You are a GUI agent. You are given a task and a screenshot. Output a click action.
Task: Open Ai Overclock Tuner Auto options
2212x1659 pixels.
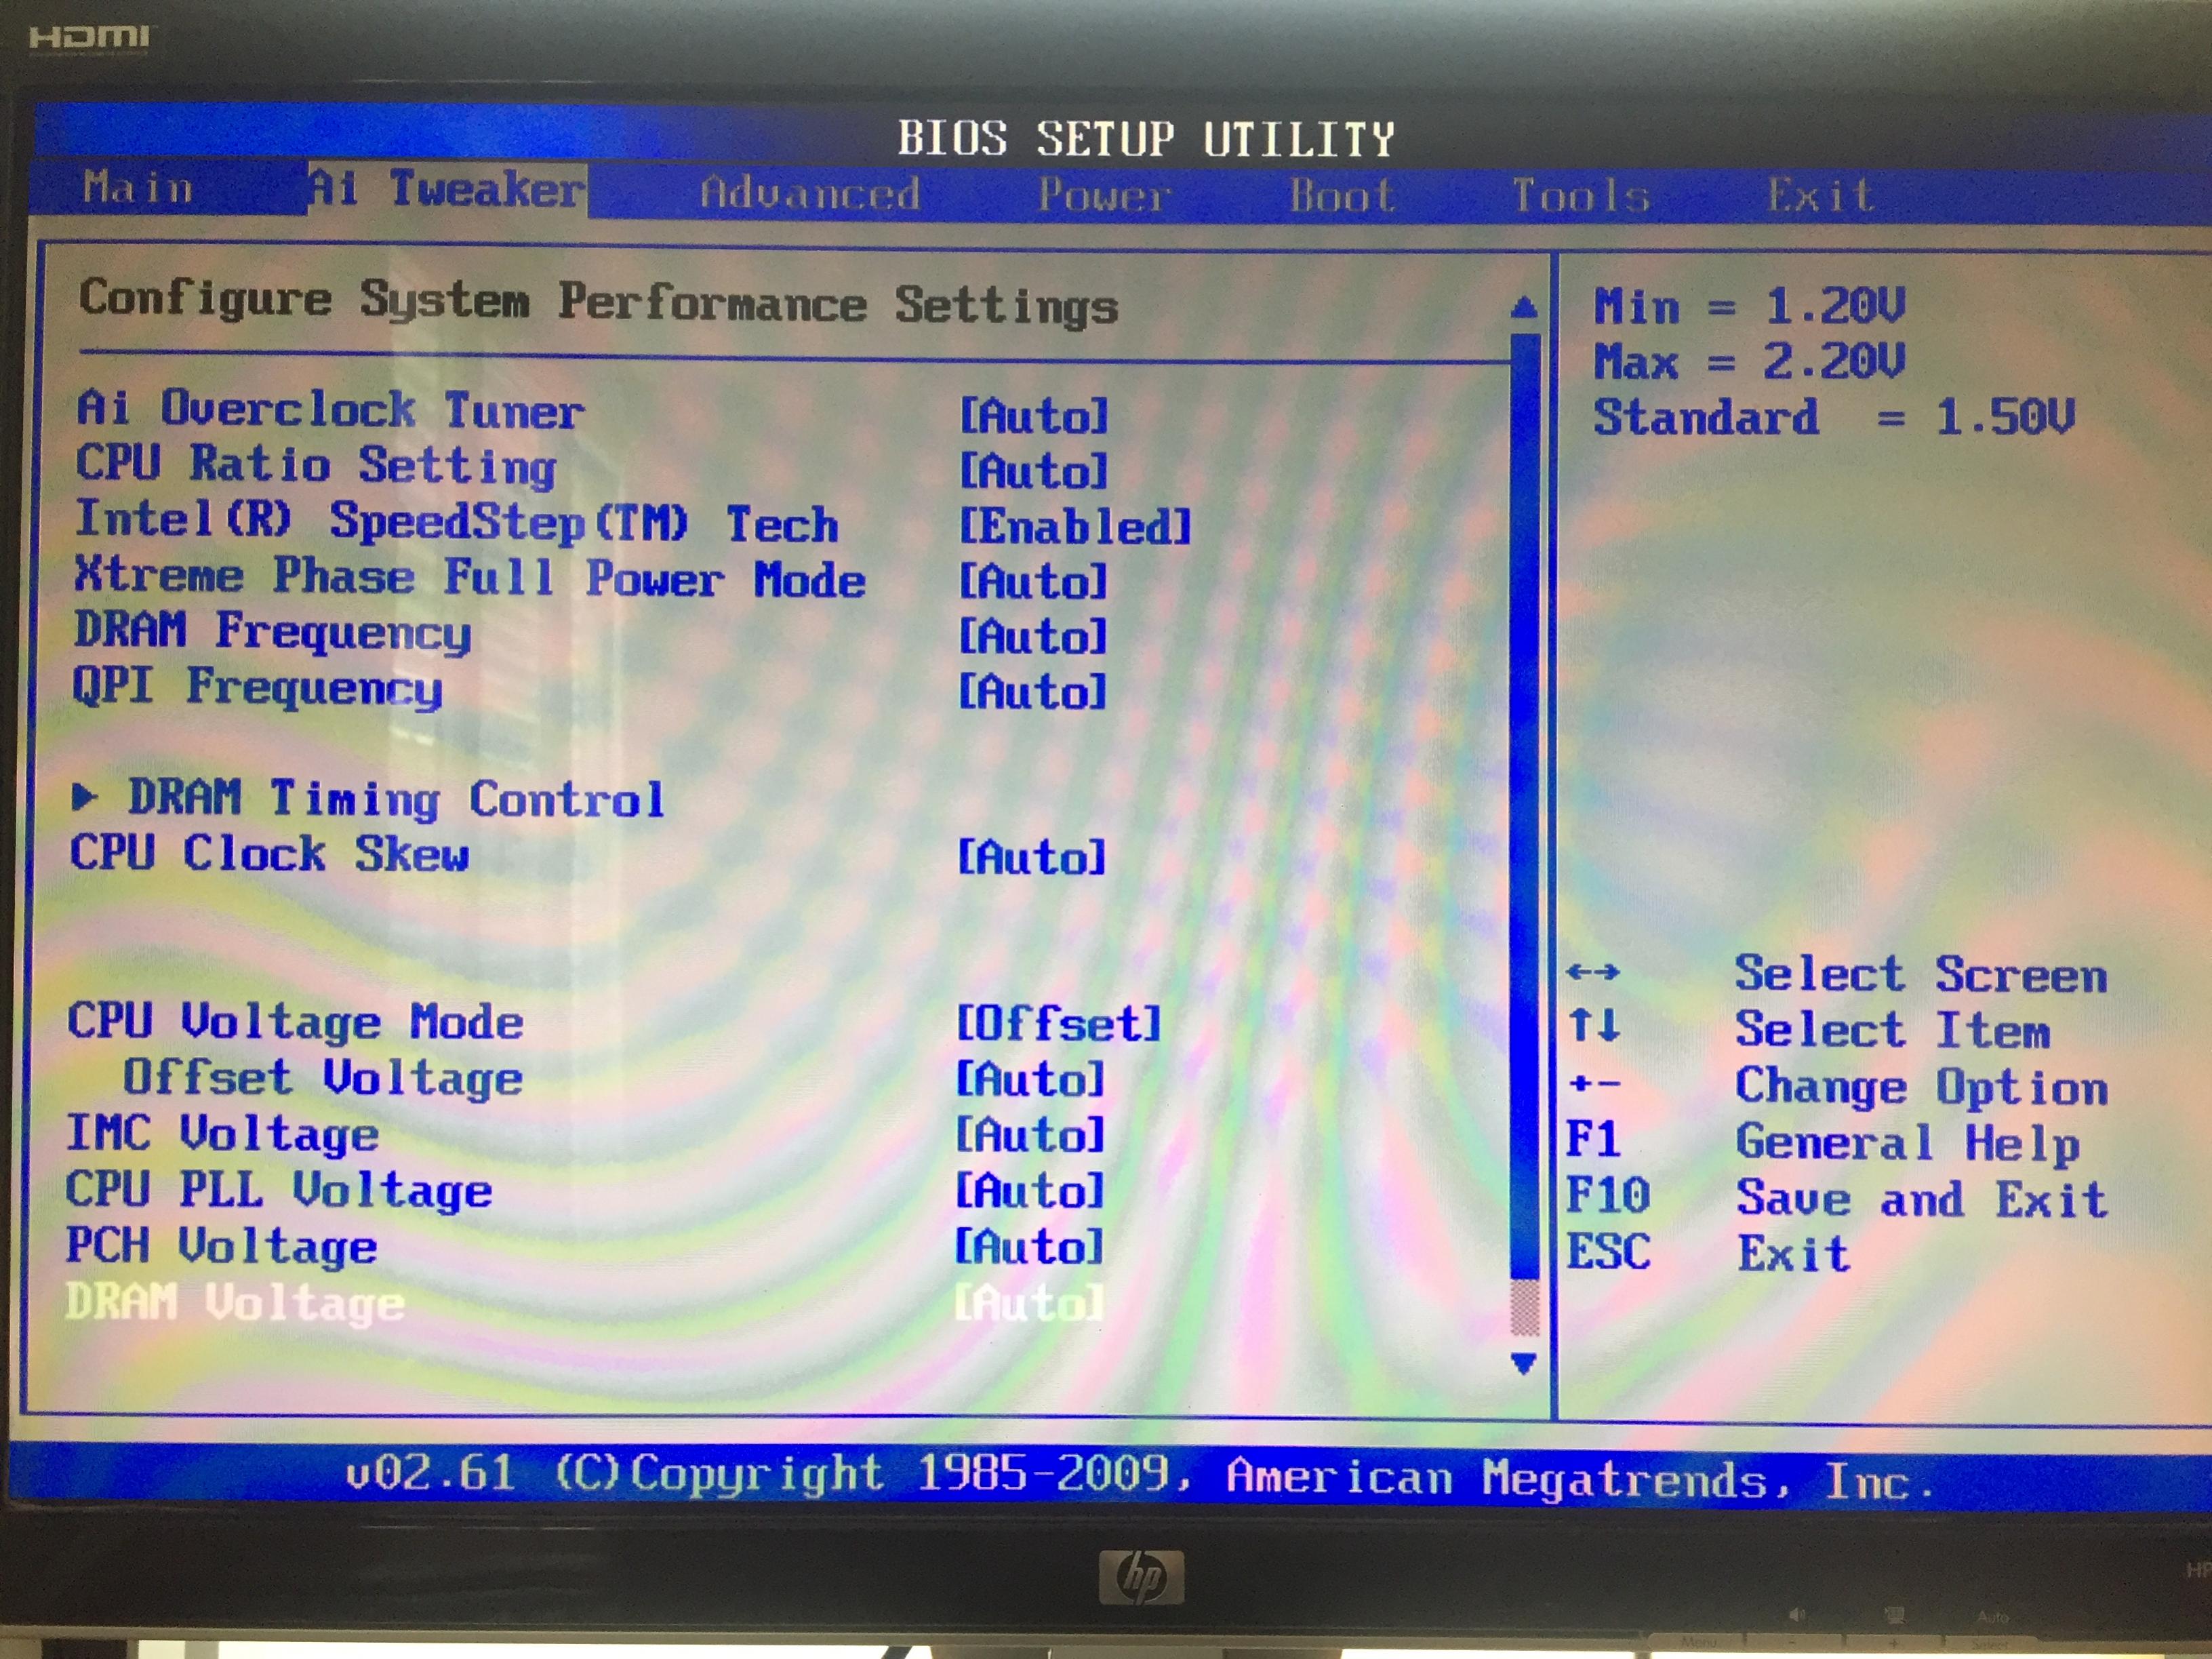tap(1034, 416)
